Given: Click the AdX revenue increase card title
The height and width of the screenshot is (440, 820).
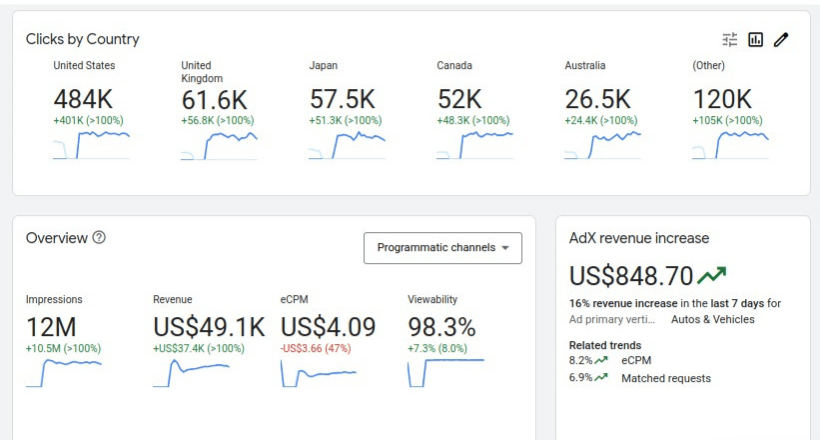Looking at the screenshot, I should click(x=638, y=239).
